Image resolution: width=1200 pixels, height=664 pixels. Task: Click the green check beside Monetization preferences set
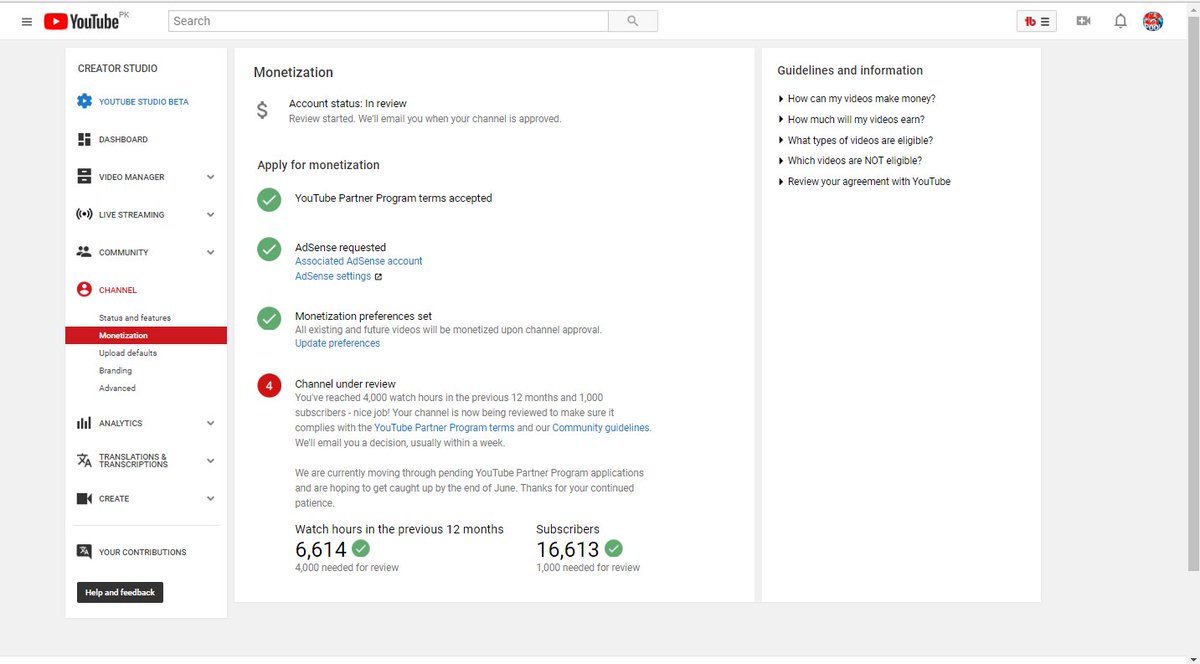(269, 318)
